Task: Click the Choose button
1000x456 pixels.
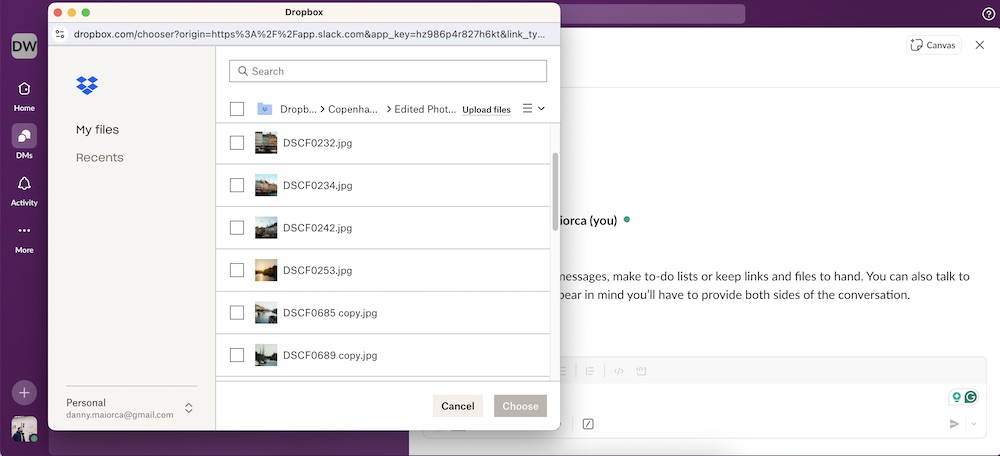Action: [x=520, y=406]
